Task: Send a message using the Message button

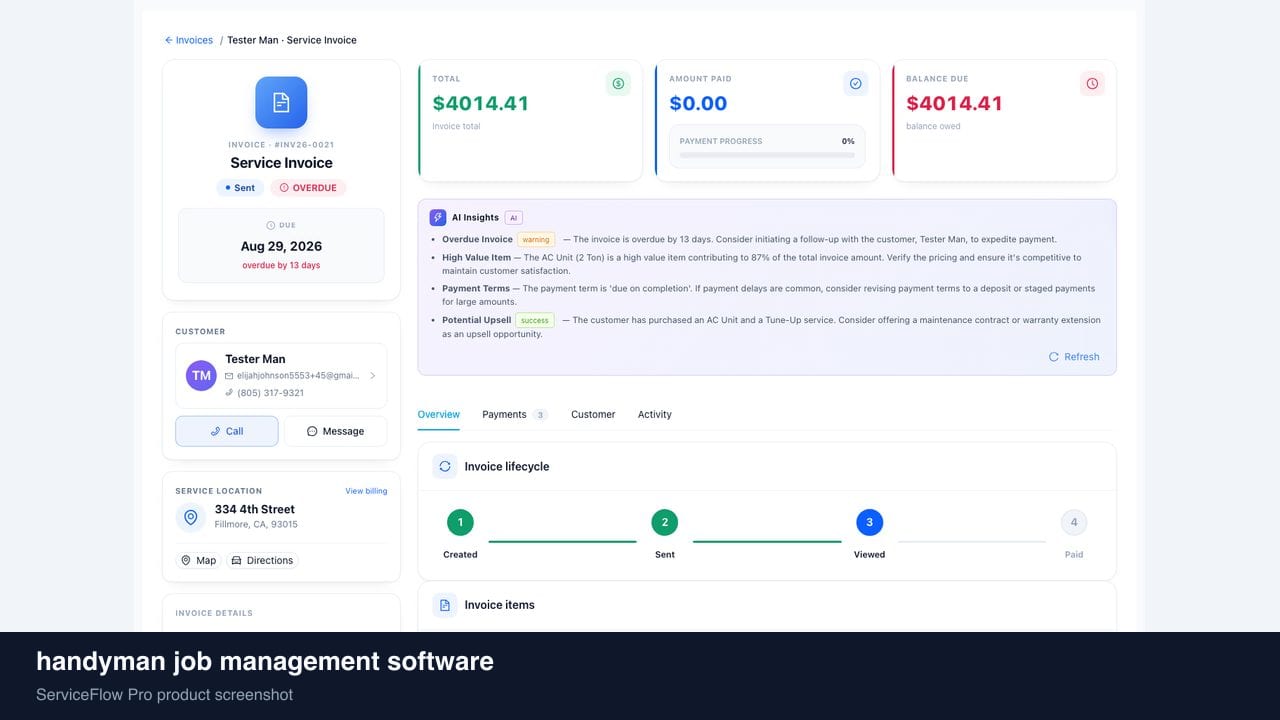Action: 335,431
